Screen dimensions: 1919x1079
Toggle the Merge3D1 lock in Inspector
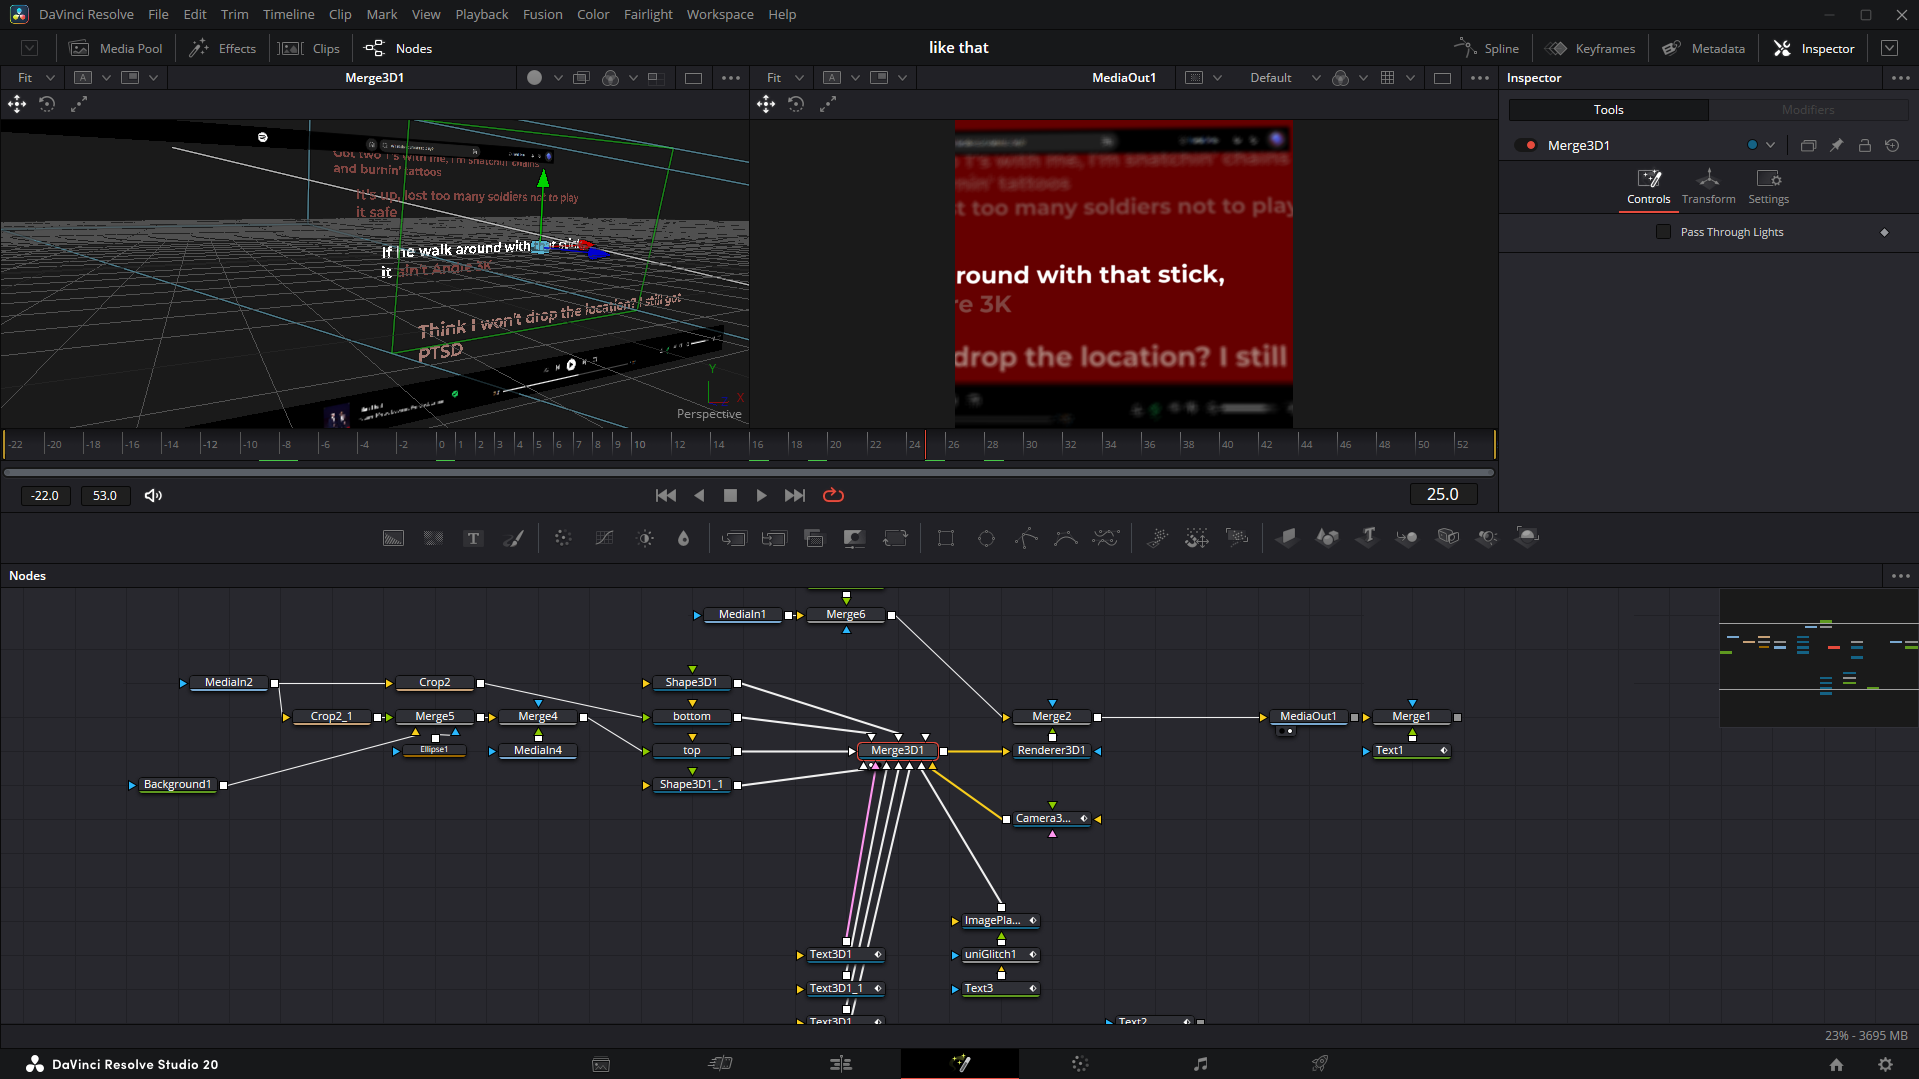coord(1864,145)
